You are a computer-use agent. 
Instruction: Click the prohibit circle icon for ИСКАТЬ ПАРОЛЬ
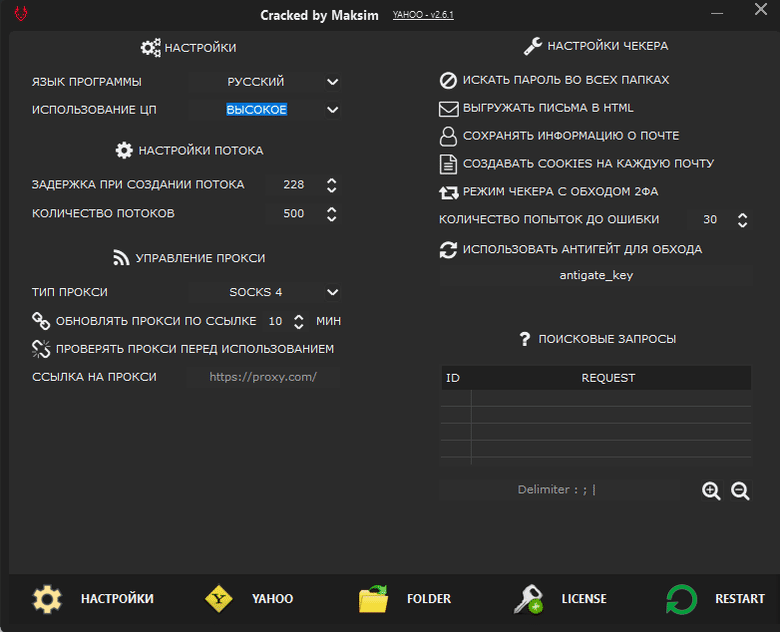[x=448, y=80]
